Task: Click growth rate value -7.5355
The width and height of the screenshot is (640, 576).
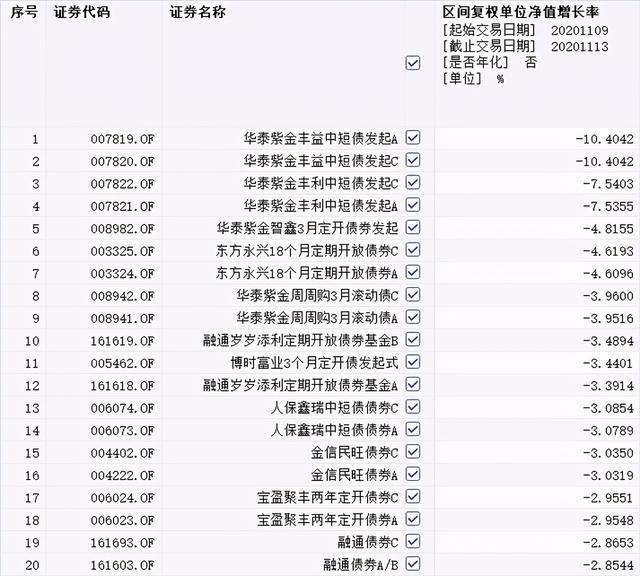Action: pyautogui.click(x=608, y=207)
